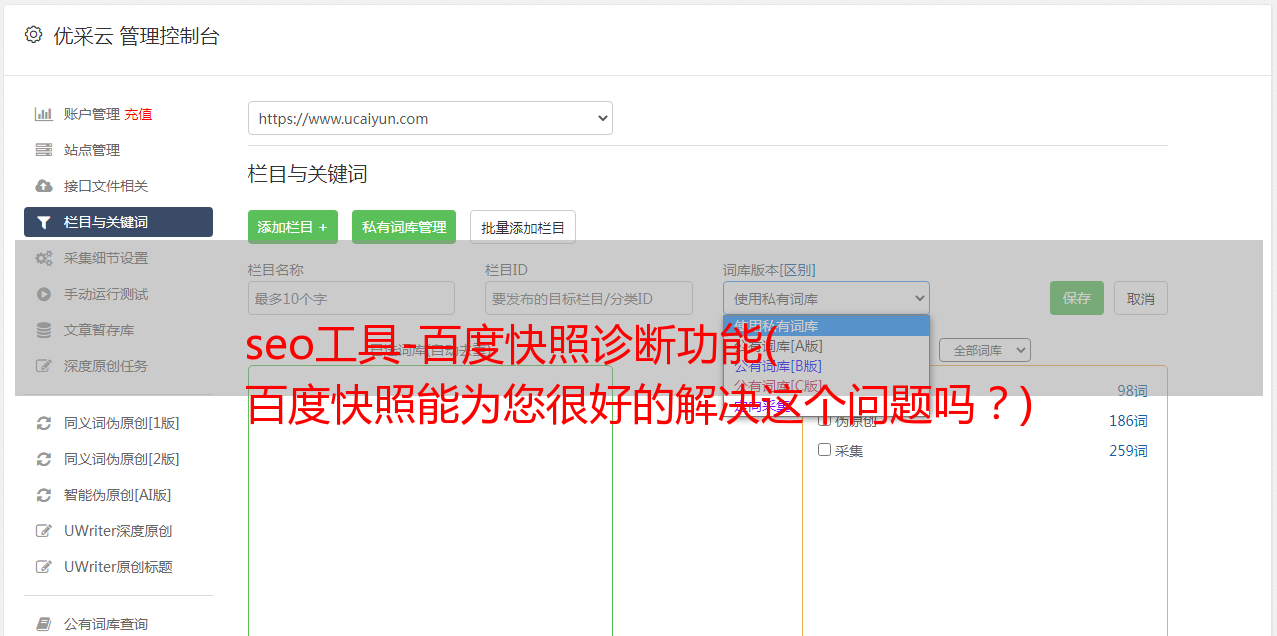This screenshot has height=636, width=1277.
Task: Click the green 保存 button
Action: 1077,298
